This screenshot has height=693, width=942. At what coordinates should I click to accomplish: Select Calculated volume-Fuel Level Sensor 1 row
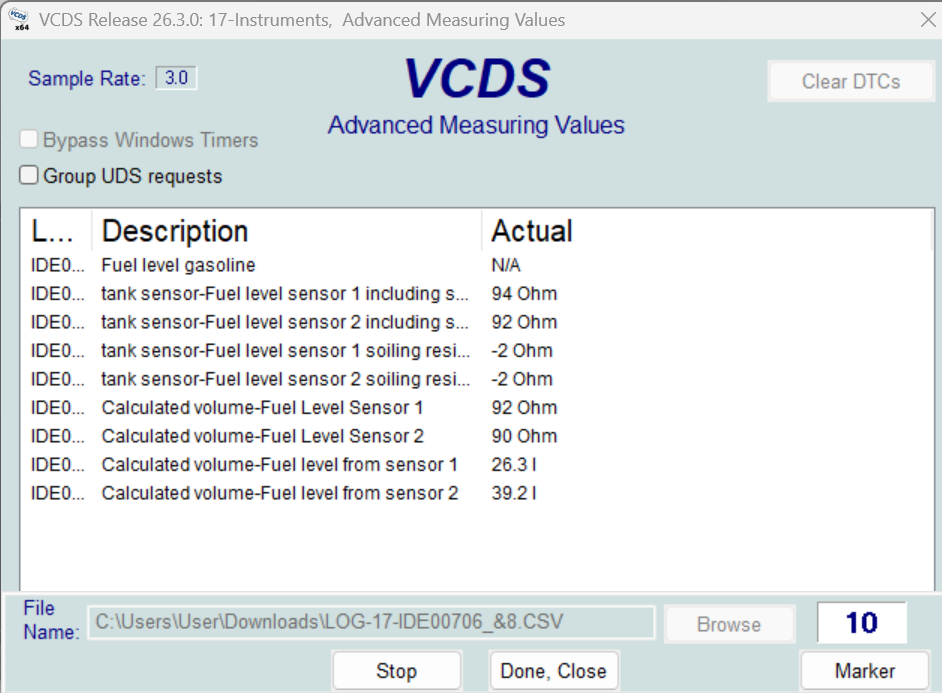coord(477,408)
